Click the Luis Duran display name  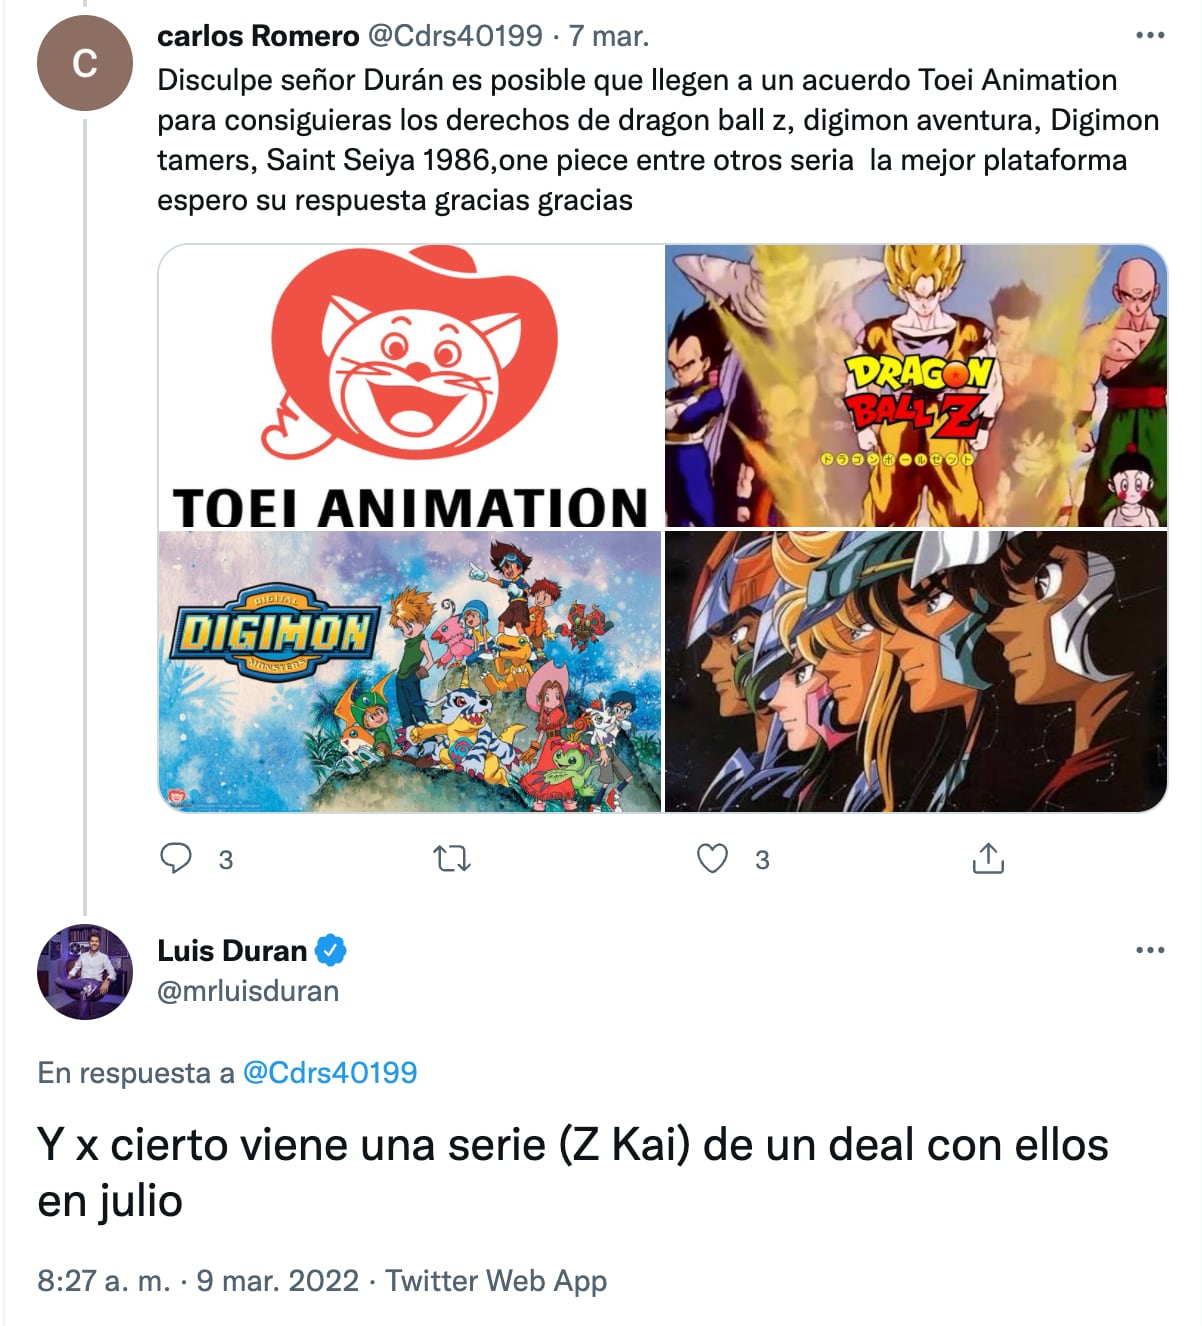pos(232,950)
